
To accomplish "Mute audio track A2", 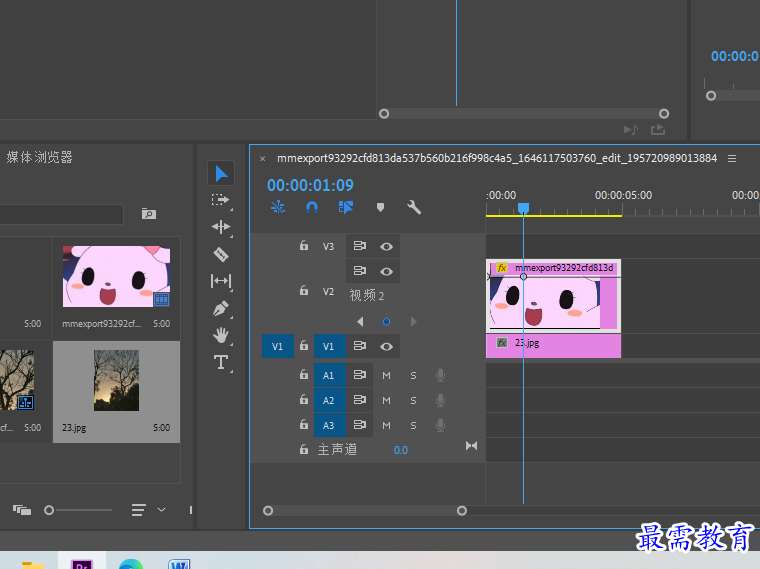I will (386, 401).
